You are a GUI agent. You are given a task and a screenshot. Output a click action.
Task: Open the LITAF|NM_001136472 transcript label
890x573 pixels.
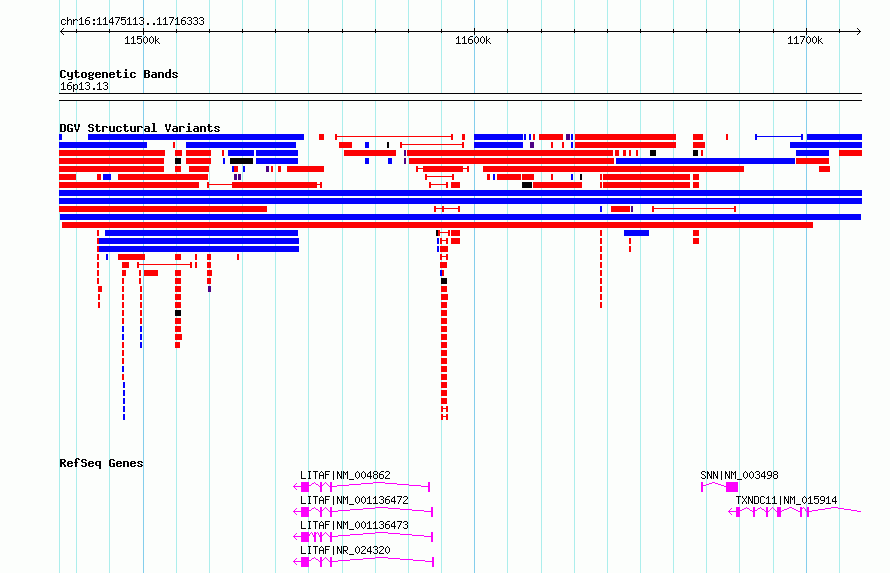pyautogui.click(x=354, y=500)
